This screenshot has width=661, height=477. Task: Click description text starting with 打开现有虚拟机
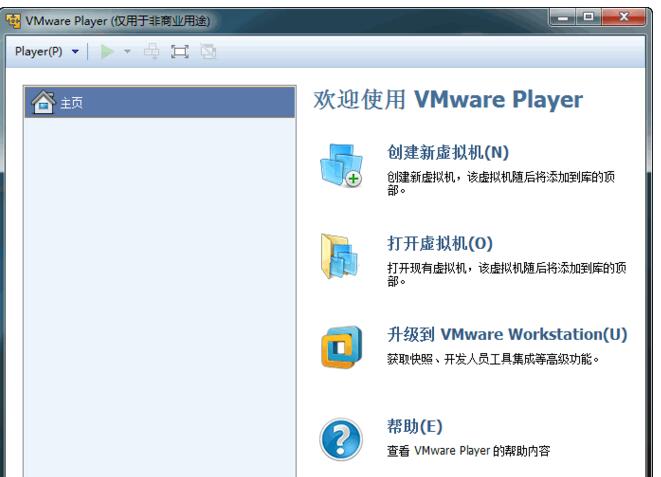(507, 274)
